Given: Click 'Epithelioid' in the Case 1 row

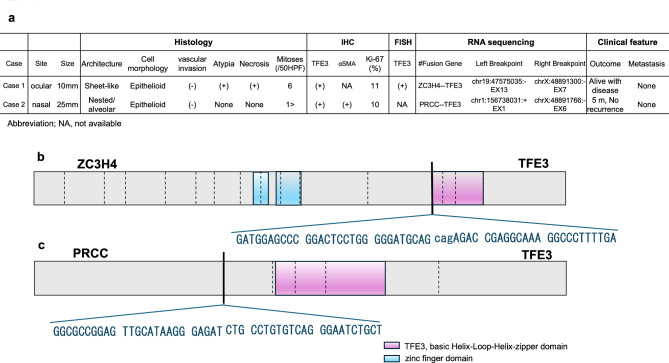Looking at the screenshot, I should 148,86.
